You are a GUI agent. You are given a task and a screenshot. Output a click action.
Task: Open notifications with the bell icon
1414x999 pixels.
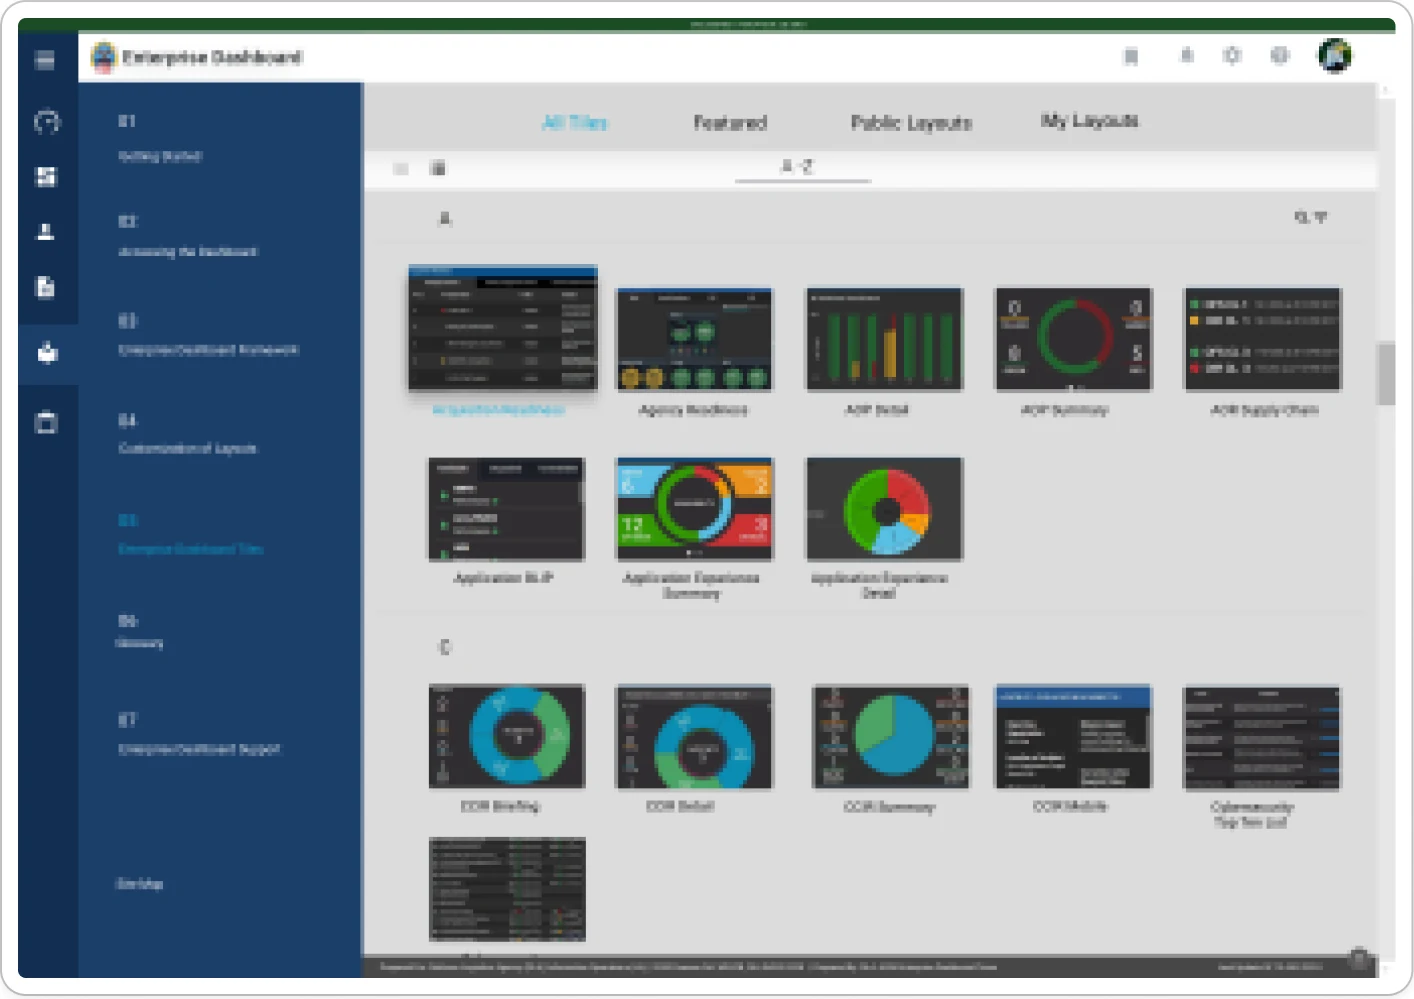(x=1186, y=56)
